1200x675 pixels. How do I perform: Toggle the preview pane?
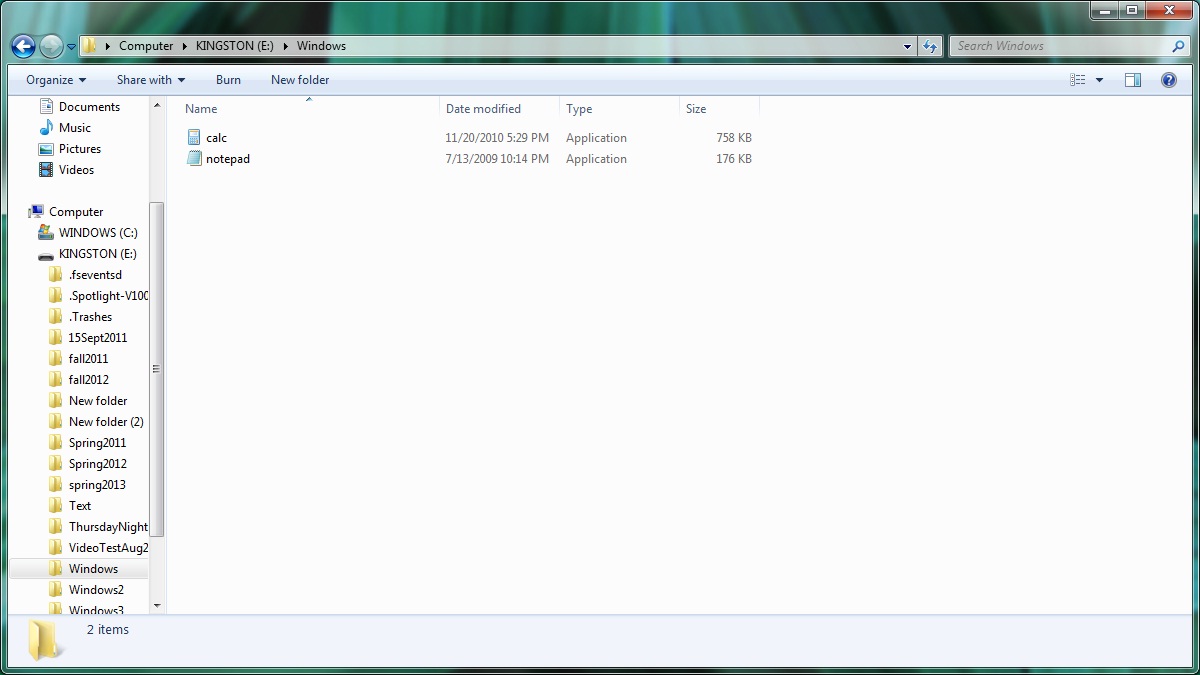tap(1133, 80)
